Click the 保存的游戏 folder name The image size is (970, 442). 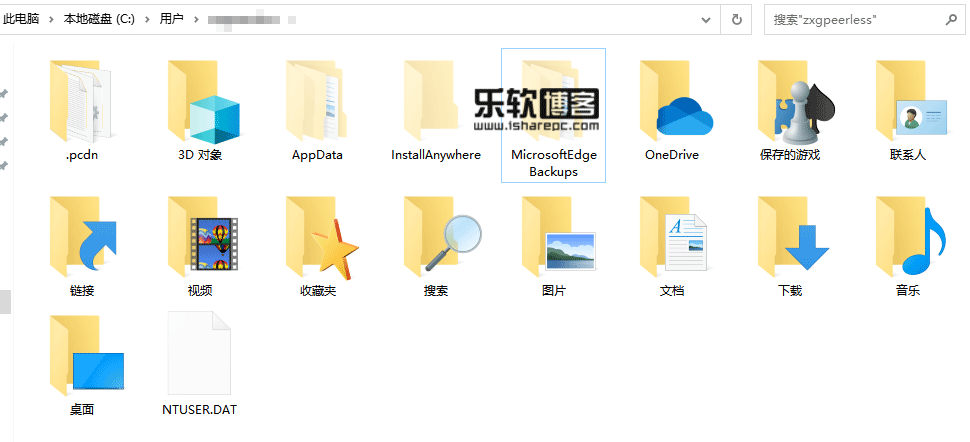click(x=790, y=155)
